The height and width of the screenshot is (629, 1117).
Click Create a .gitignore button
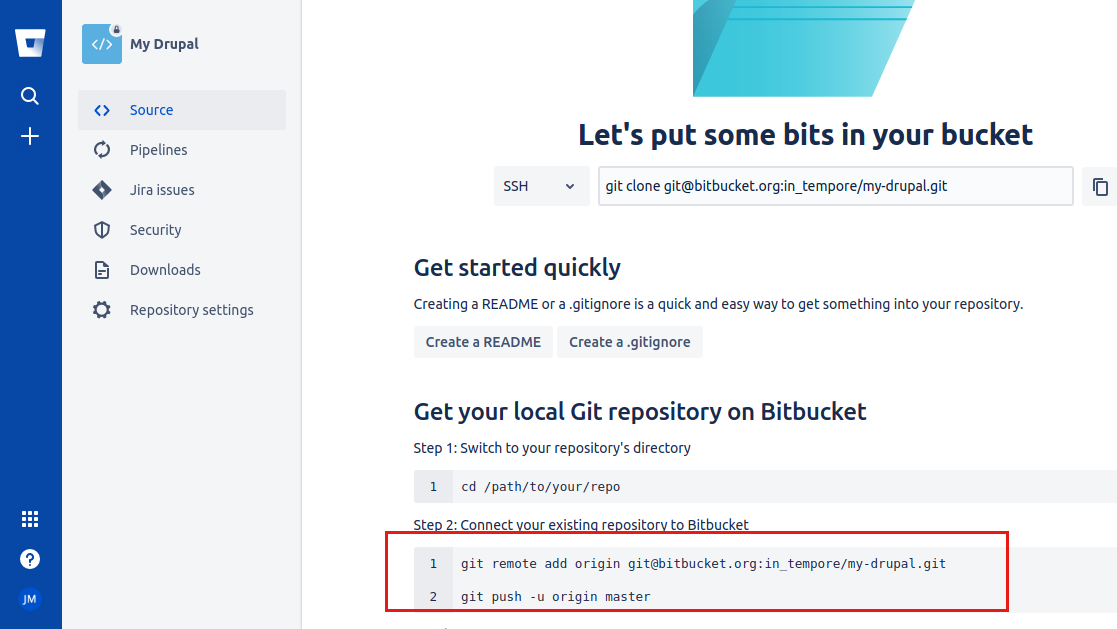point(630,342)
